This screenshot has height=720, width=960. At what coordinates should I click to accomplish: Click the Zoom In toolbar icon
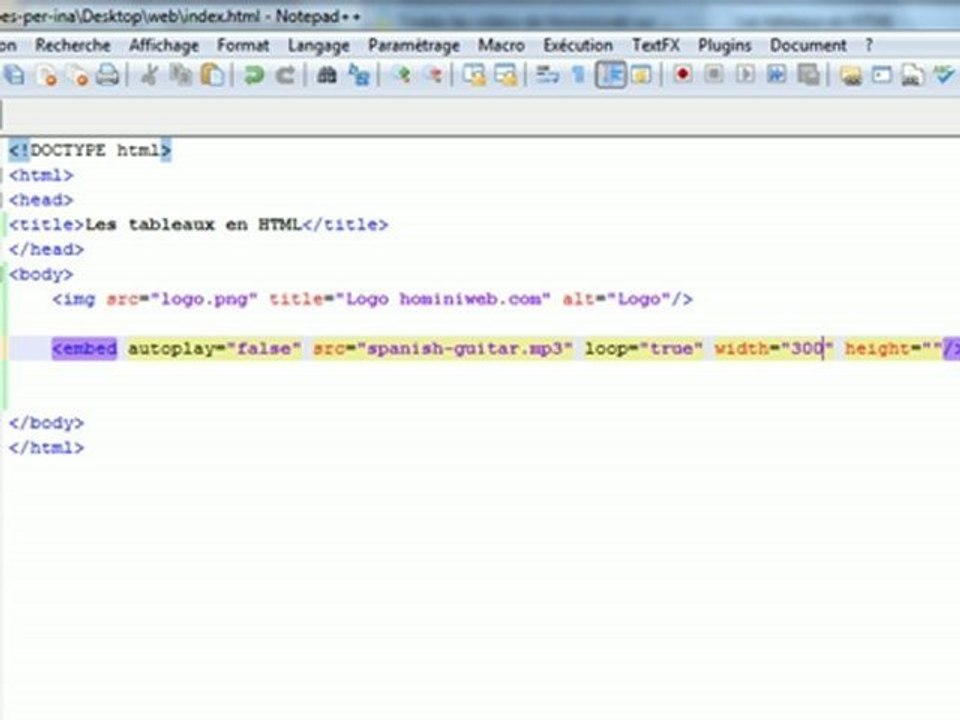coord(401,75)
